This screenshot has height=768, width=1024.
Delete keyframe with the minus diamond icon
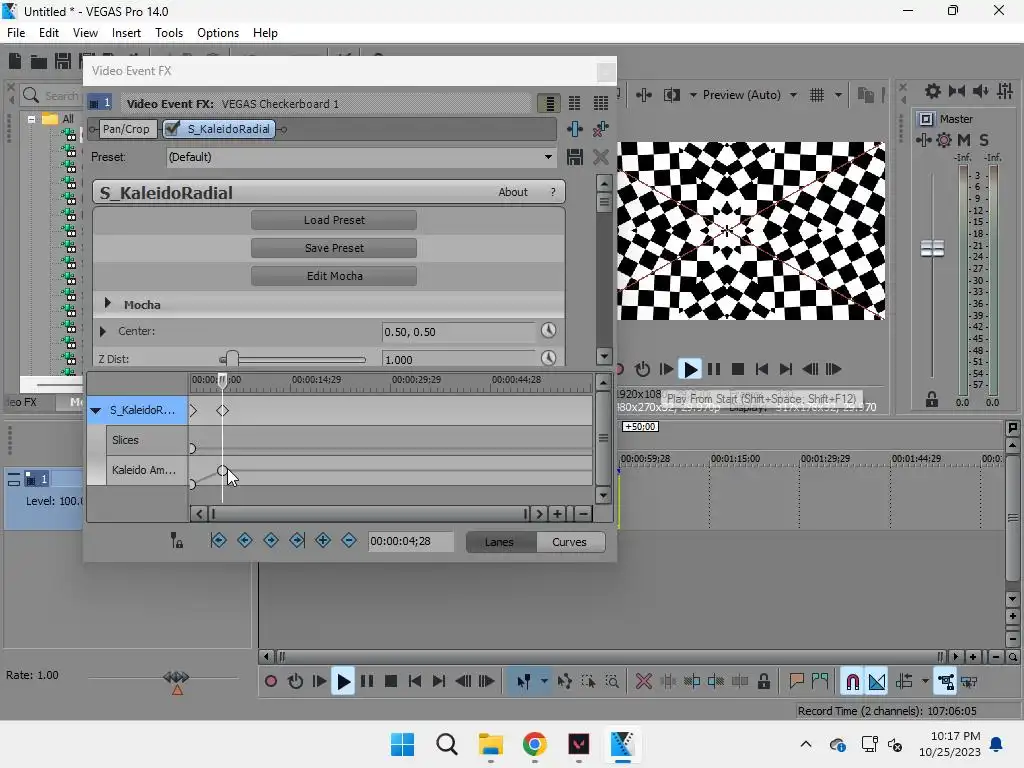[349, 541]
